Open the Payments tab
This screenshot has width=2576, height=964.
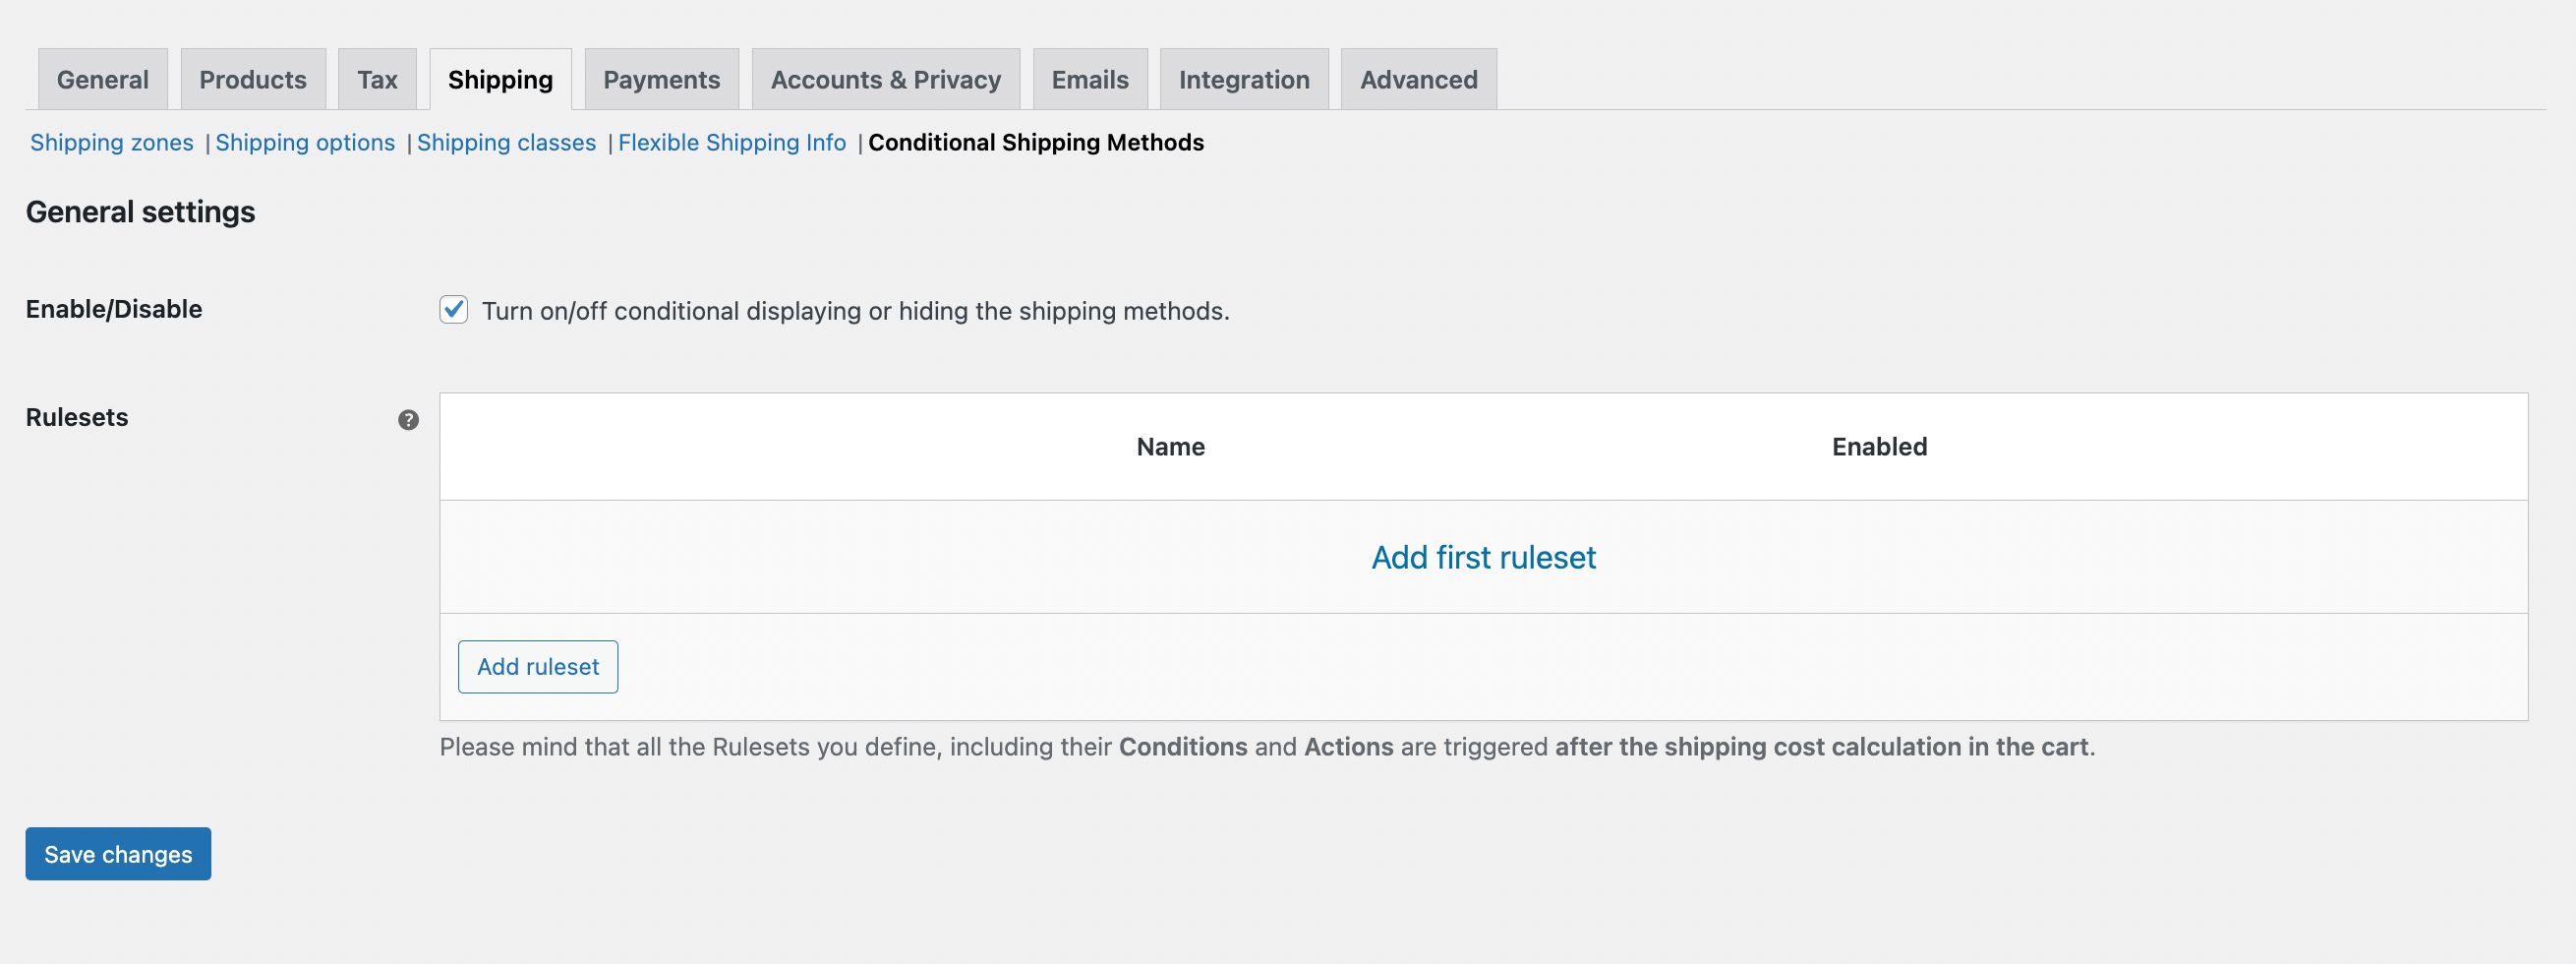pyautogui.click(x=661, y=79)
